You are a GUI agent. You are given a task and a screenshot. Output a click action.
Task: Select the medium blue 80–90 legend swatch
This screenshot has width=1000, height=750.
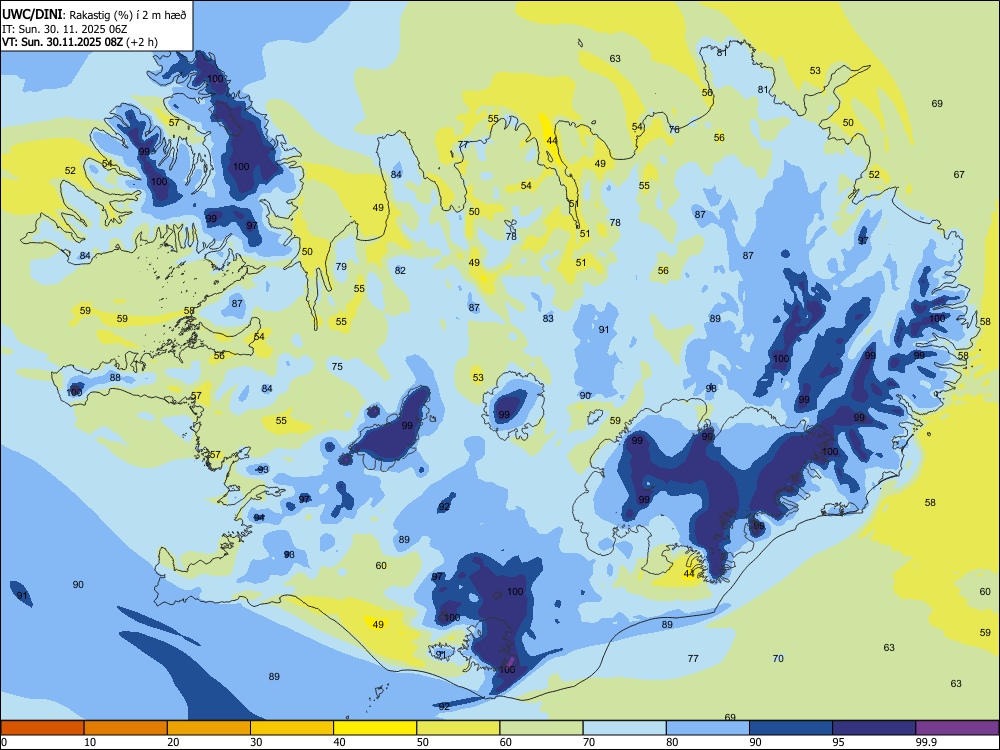coord(707,728)
